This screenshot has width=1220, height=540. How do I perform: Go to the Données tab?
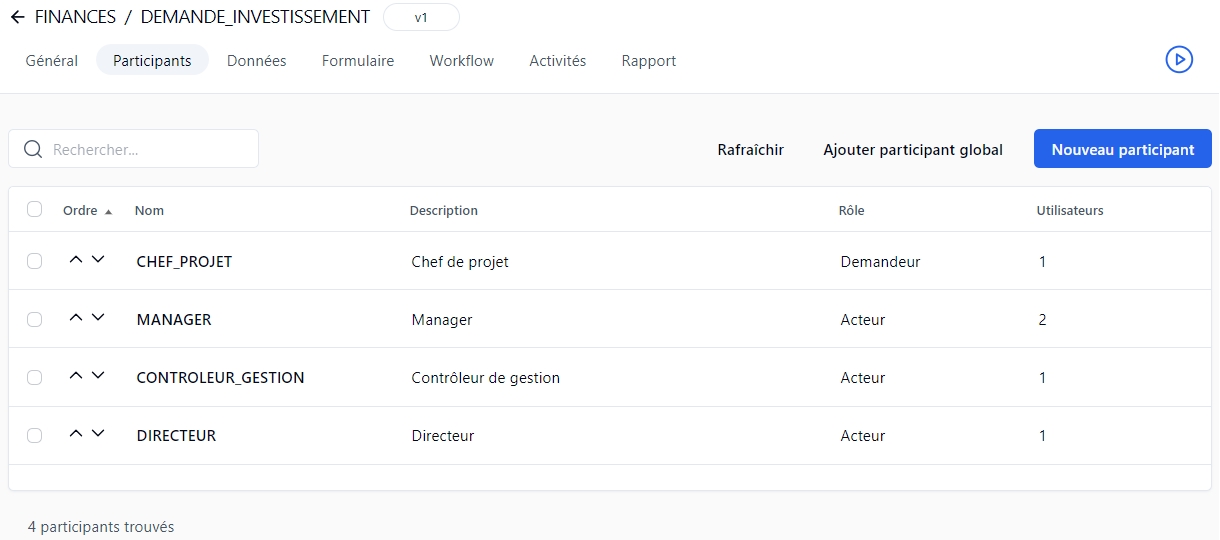pos(256,61)
